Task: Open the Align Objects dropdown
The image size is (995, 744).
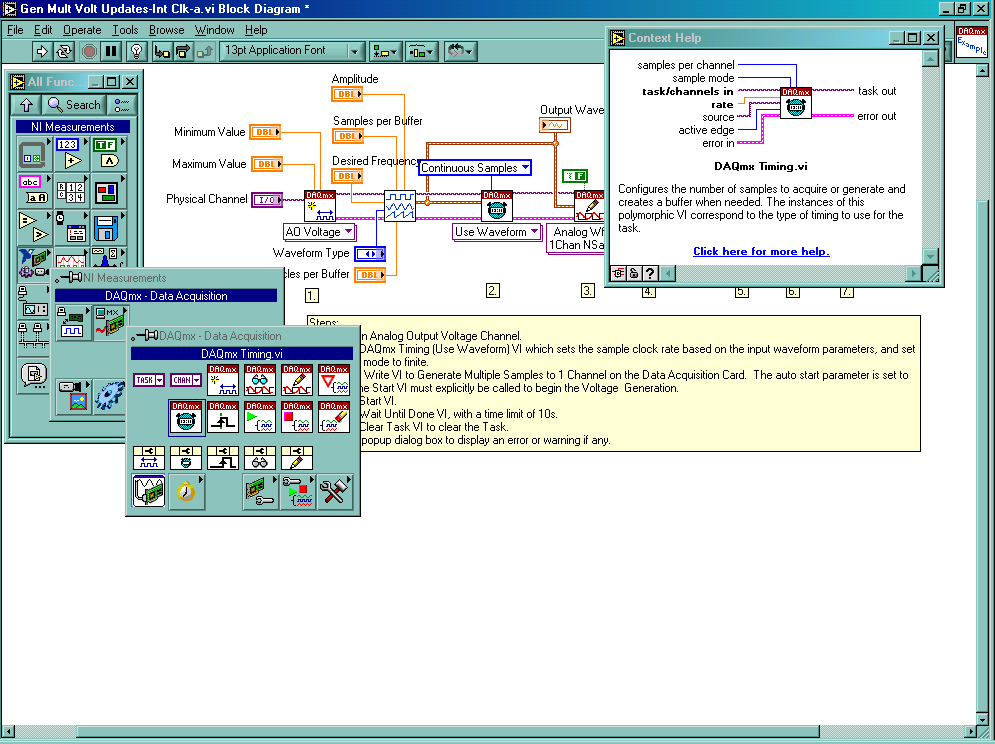Action: [x=384, y=51]
